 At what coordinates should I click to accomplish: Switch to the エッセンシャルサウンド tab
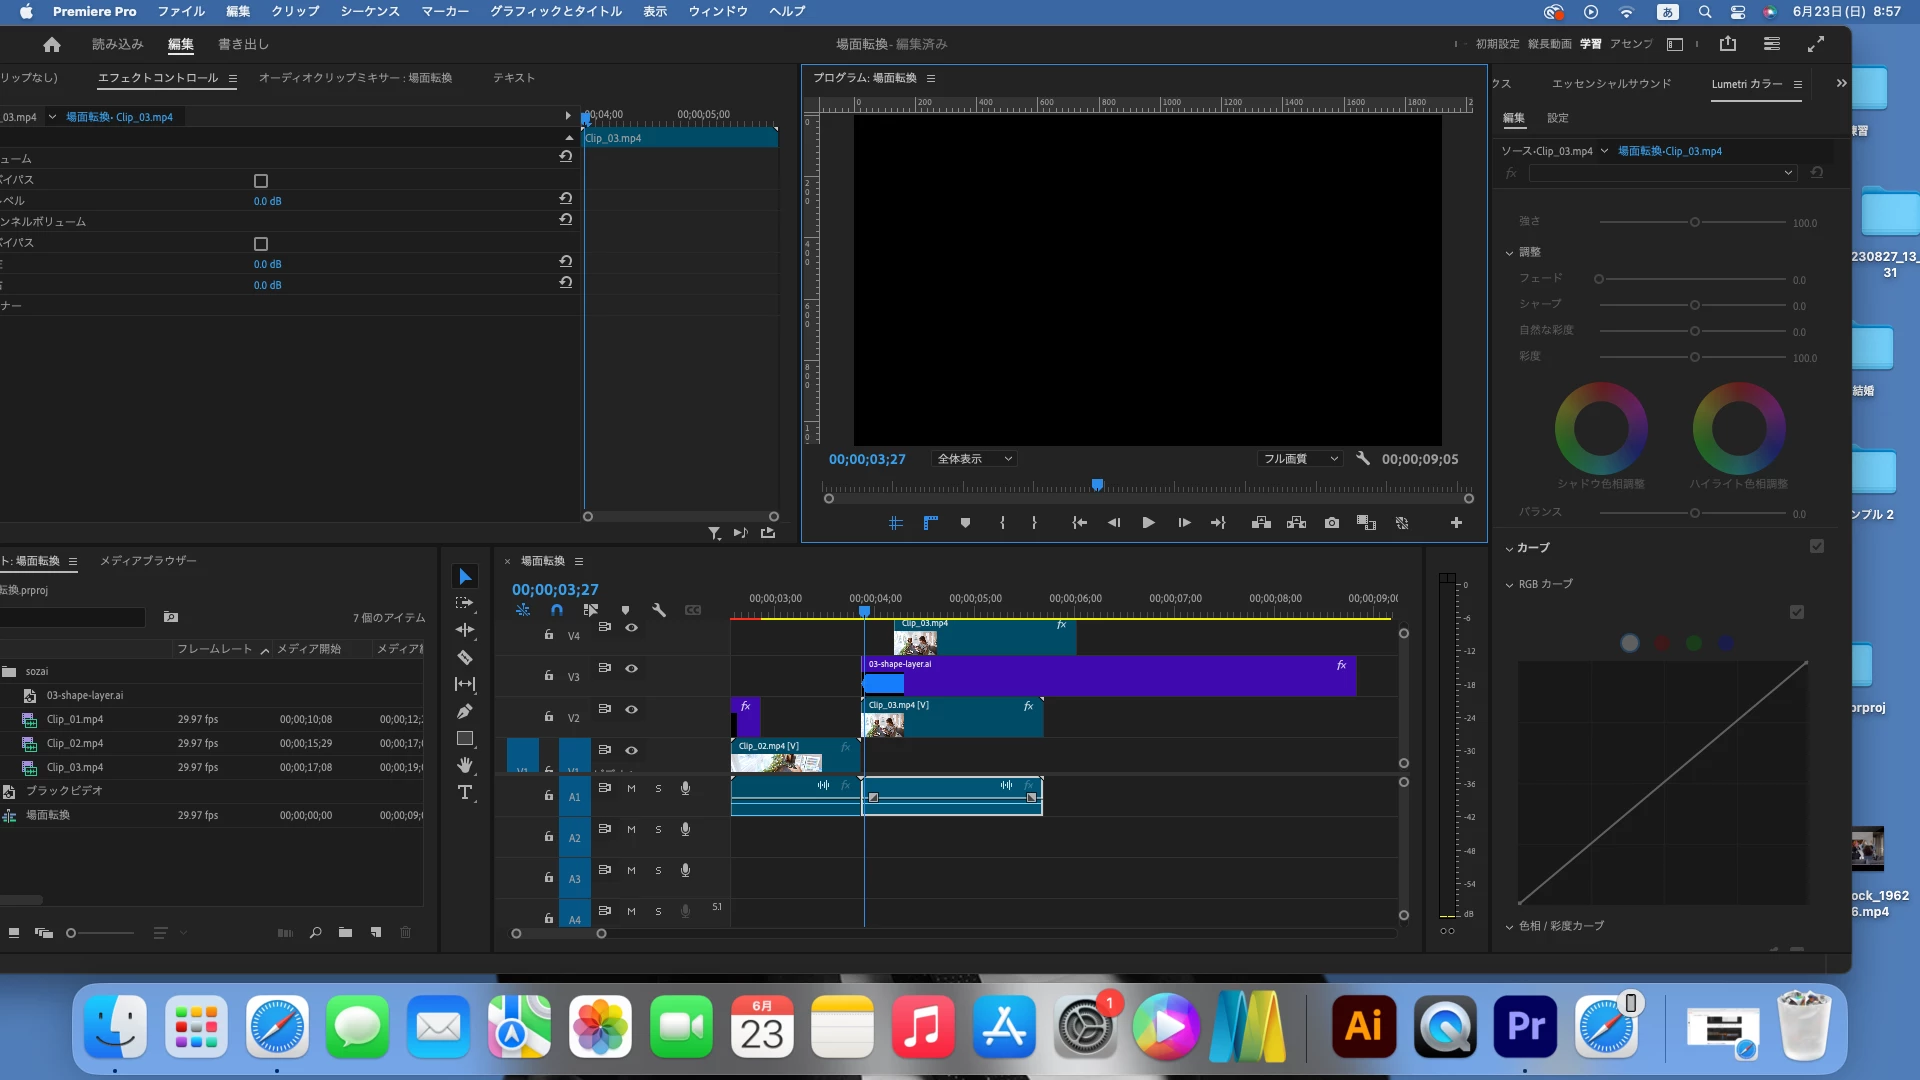coord(1611,84)
